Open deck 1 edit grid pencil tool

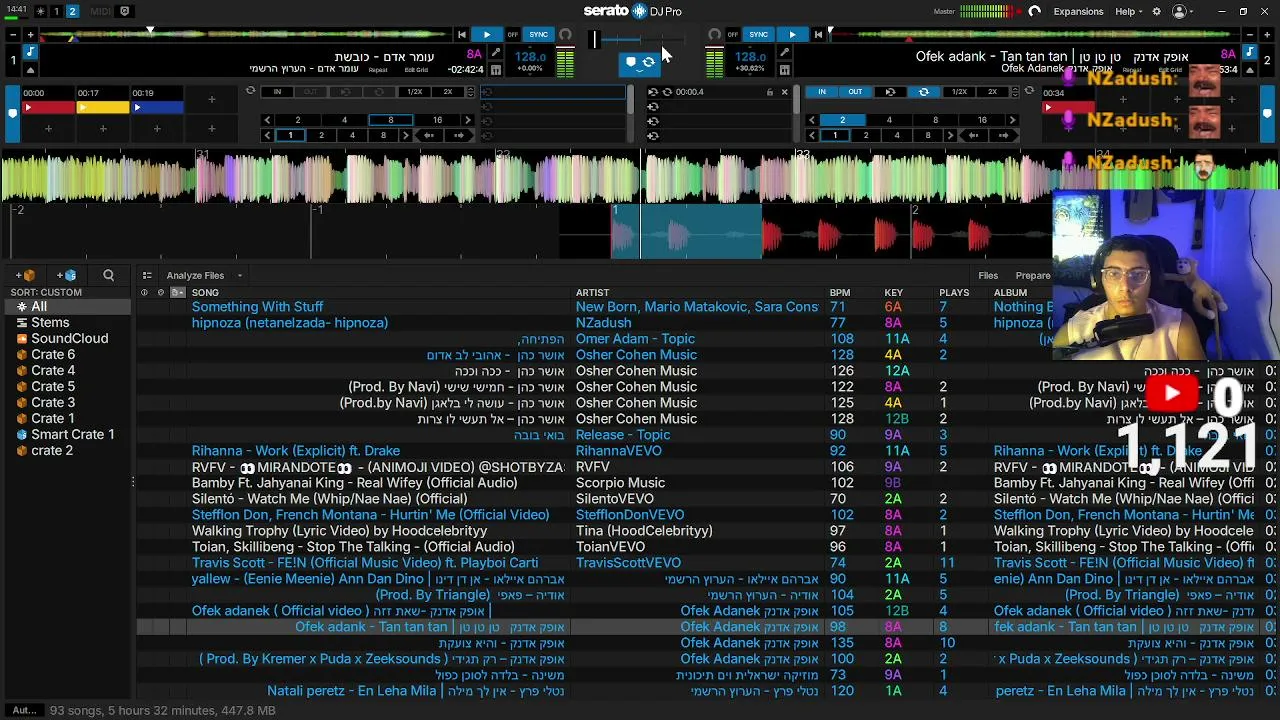point(495,53)
